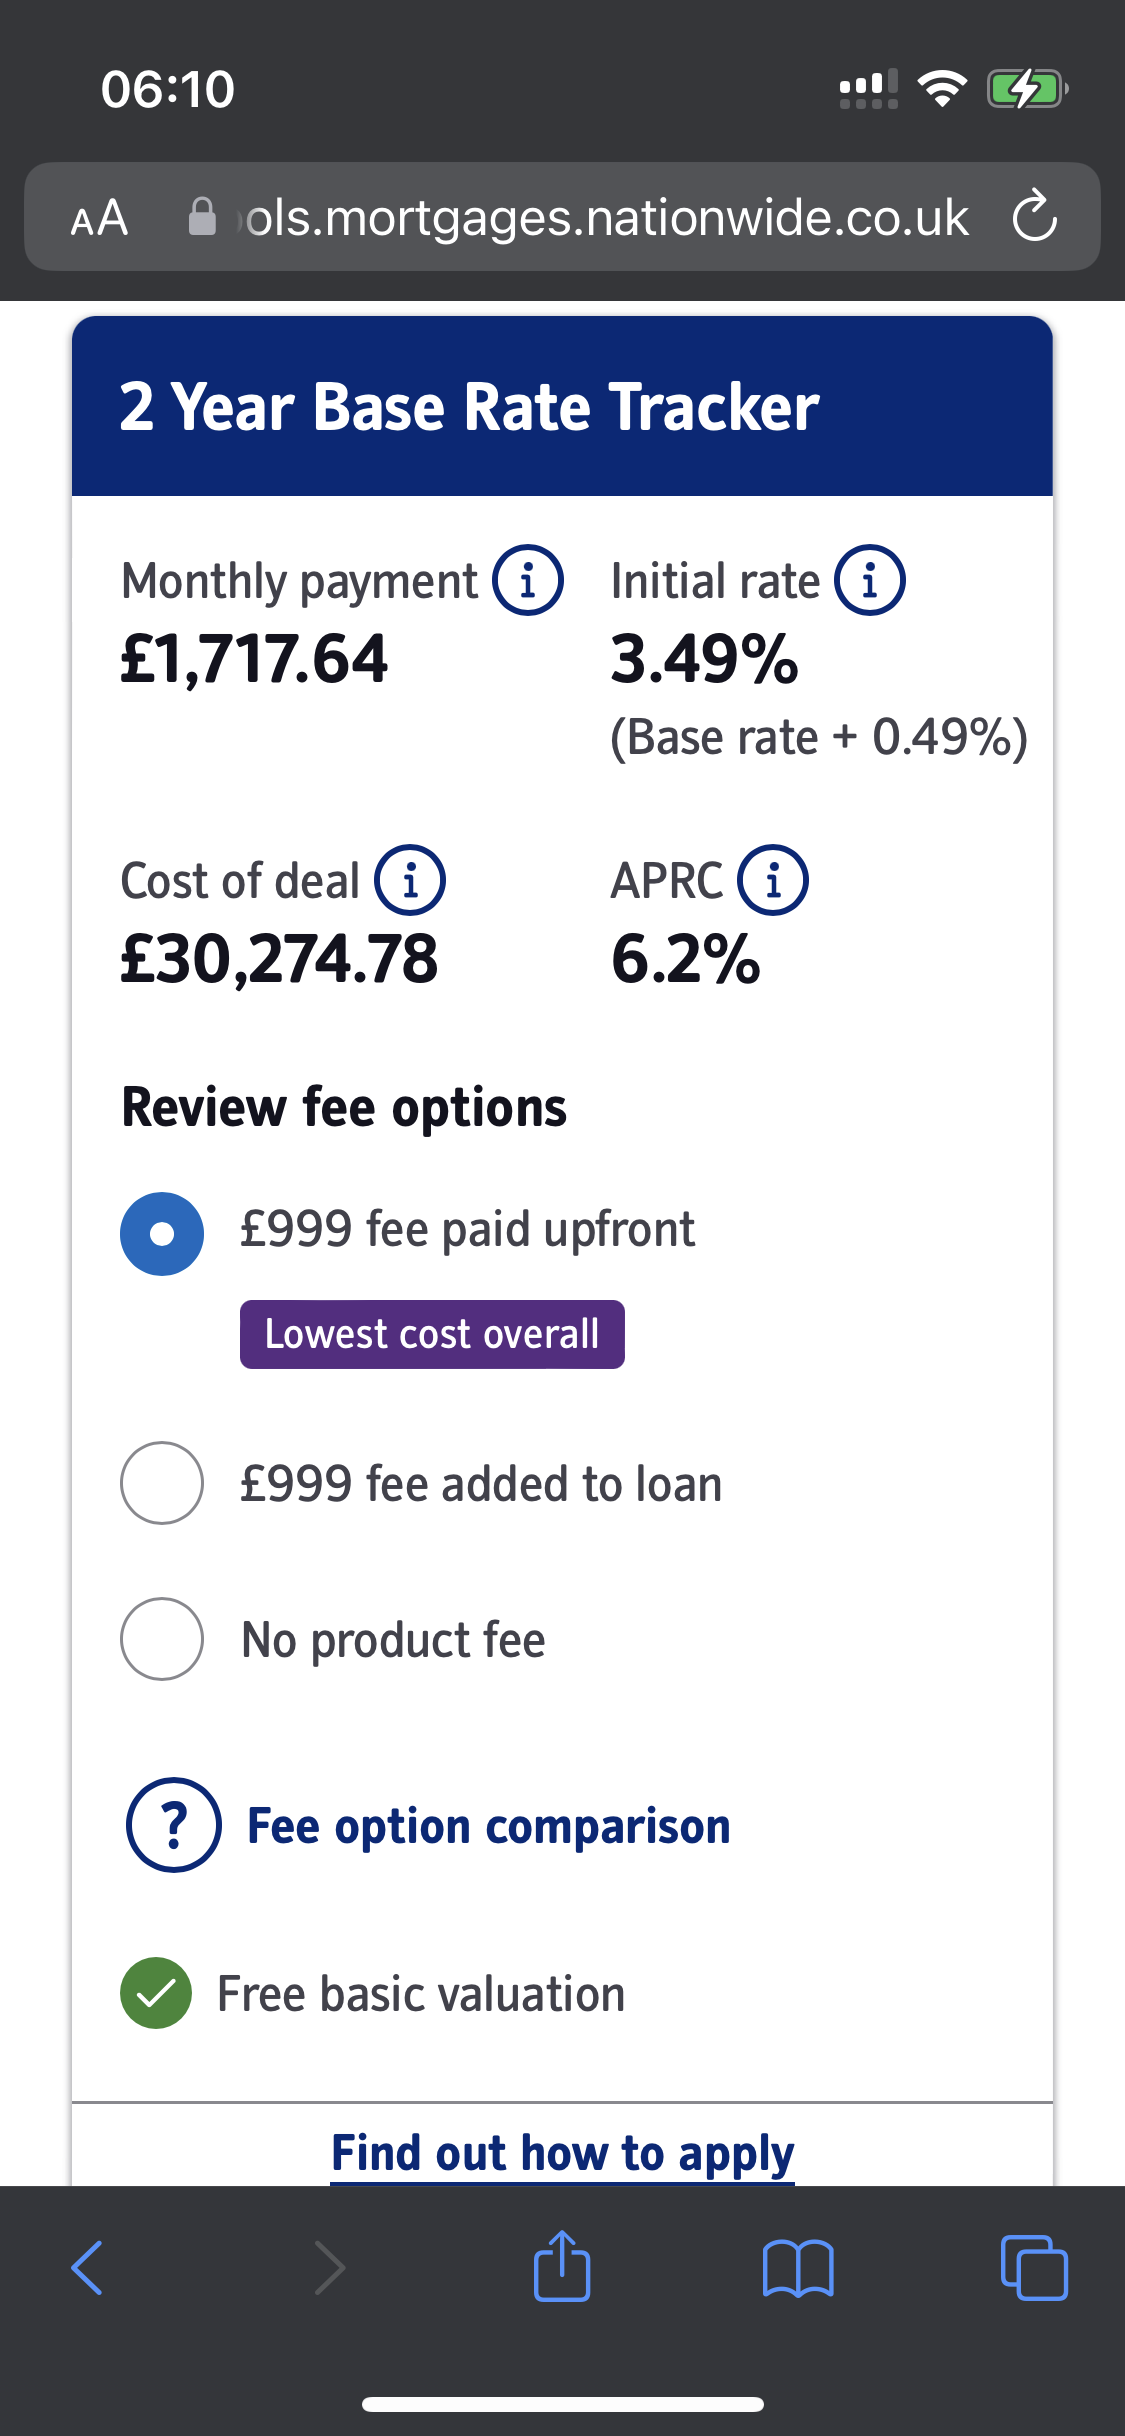The image size is (1125, 2436).
Task: Show open tabs with the tabs icon
Action: tap(1034, 2267)
